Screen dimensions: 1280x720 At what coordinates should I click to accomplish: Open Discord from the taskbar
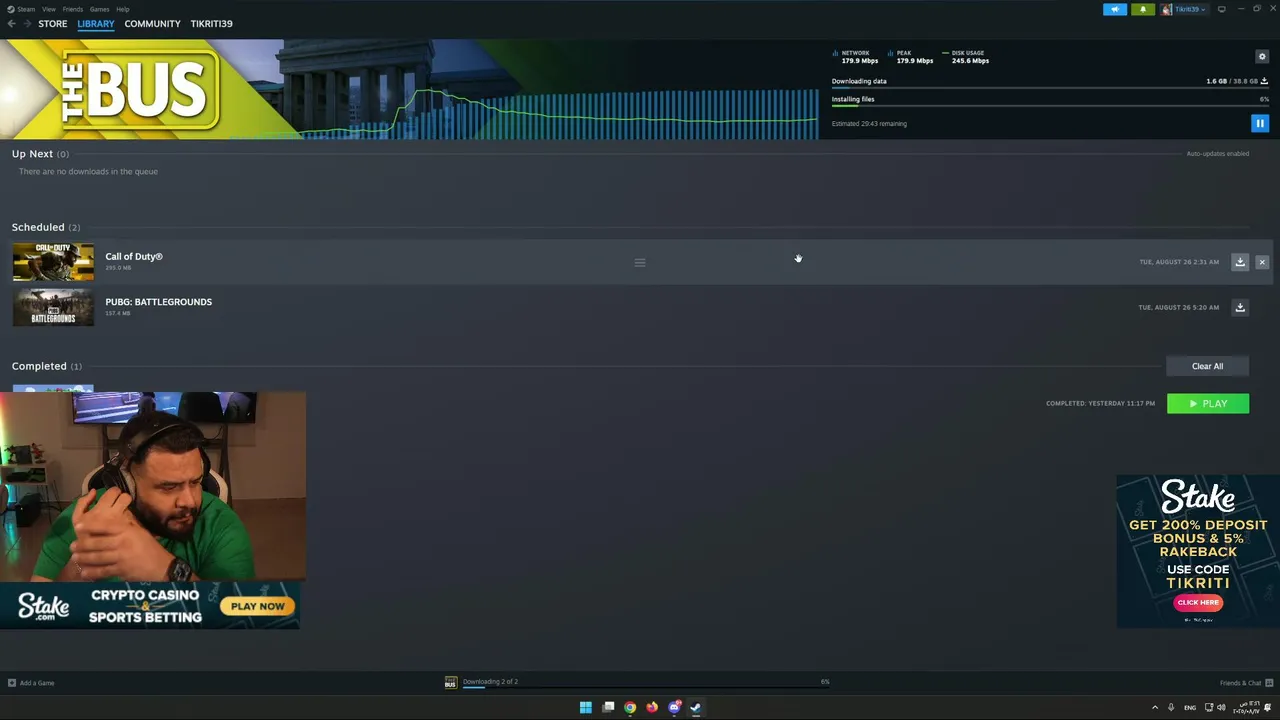point(674,708)
